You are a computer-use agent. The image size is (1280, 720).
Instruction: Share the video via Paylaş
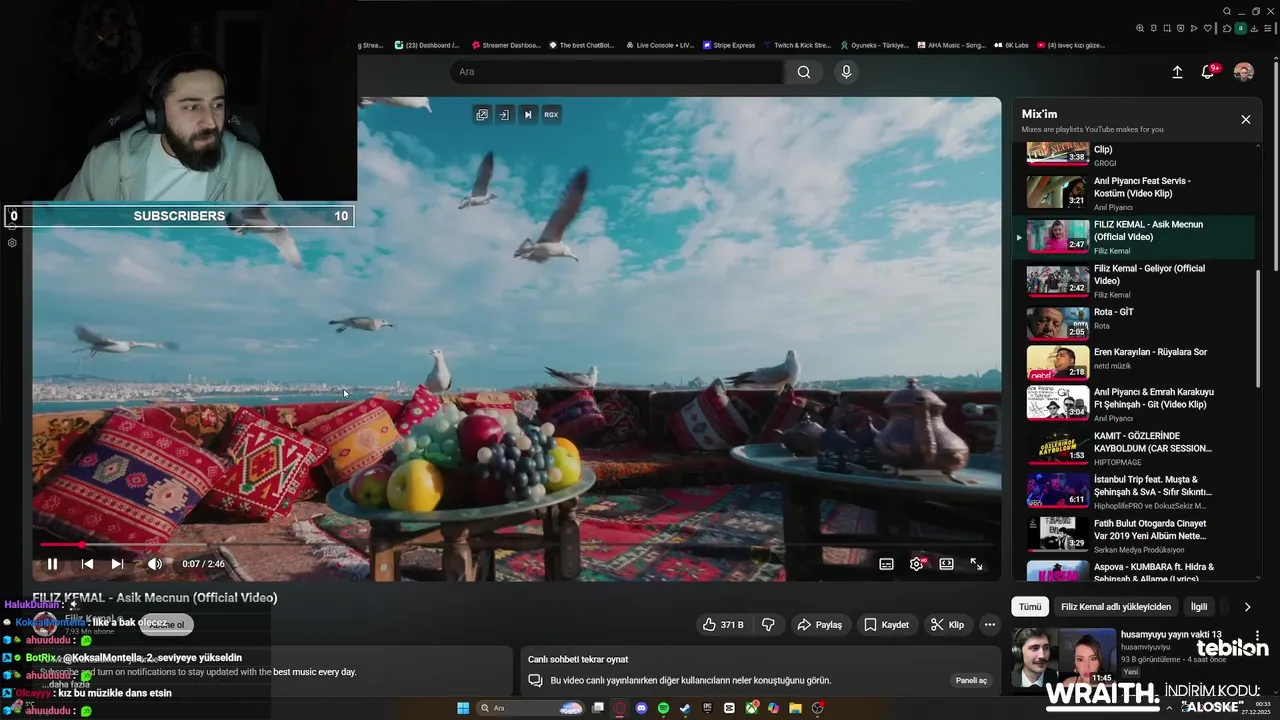(819, 624)
